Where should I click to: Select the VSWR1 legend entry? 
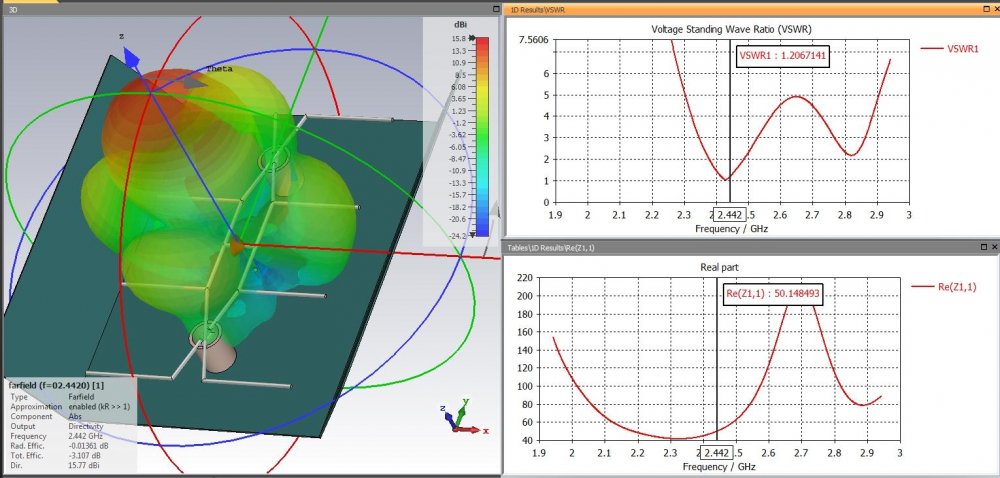click(x=953, y=48)
